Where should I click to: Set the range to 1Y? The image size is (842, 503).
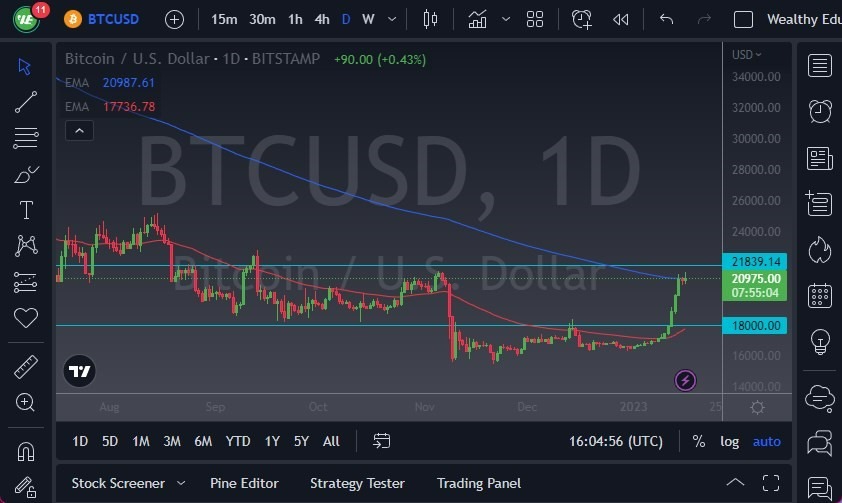pos(272,441)
